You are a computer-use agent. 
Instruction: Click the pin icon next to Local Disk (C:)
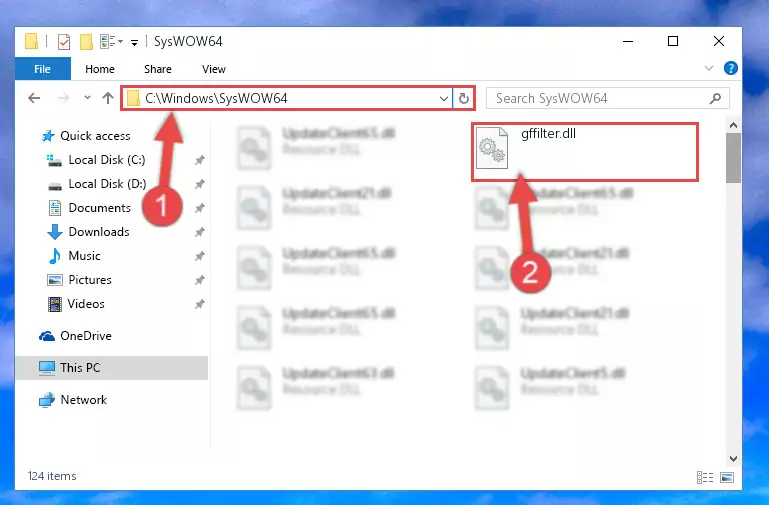[x=200, y=160]
